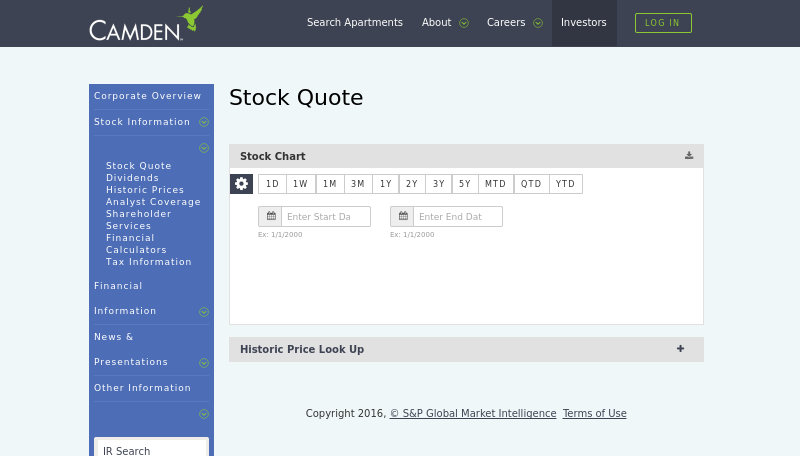Collapse submenu chevron above Stock Quote
Screen dimensions: 800x456
[204, 148]
